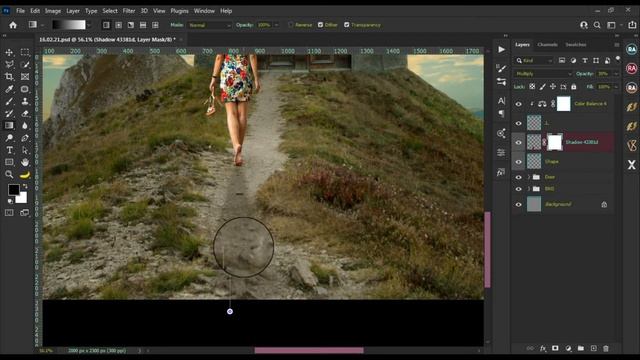Open the Search icon in top bar
640x360 pixels.
tap(597, 25)
